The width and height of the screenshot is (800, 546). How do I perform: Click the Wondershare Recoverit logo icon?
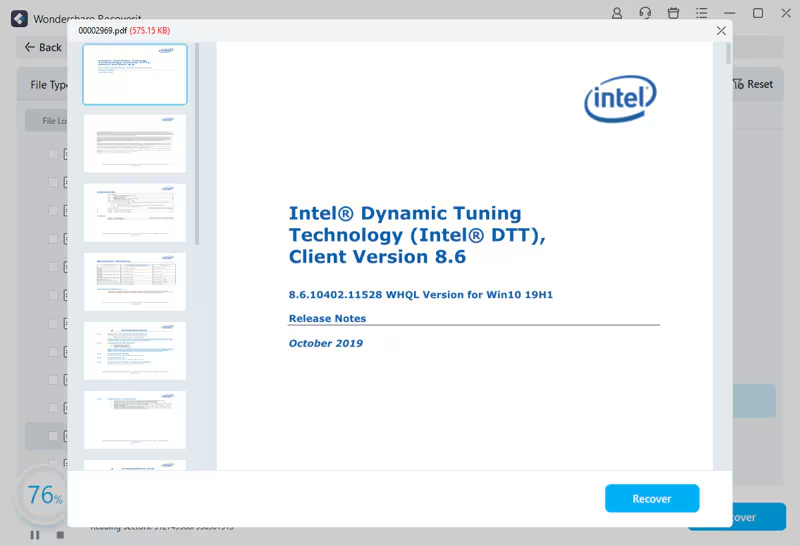(x=18, y=18)
